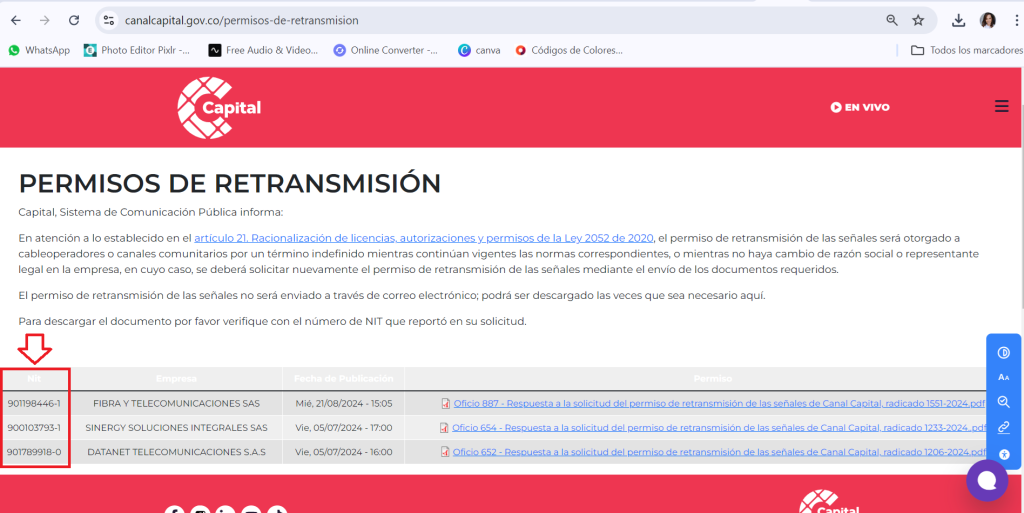1024x513 pixels.
Task: Open the Chrome downloads icon
Action: pyautogui.click(x=958, y=20)
